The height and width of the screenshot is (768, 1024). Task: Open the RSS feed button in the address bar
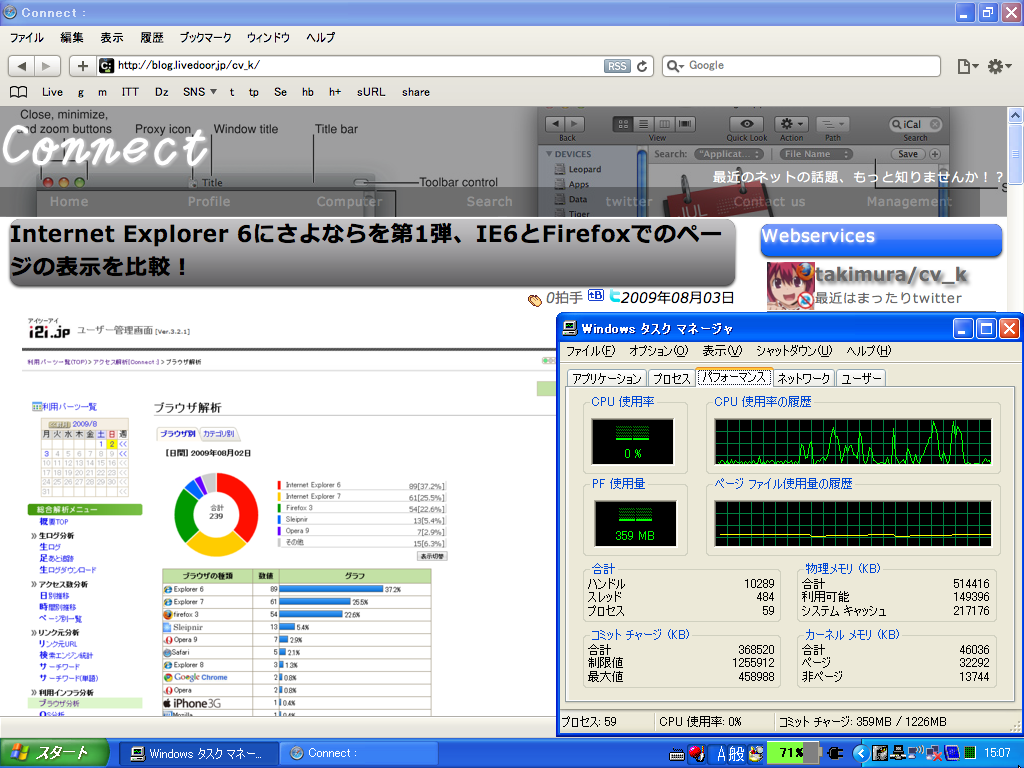point(617,66)
